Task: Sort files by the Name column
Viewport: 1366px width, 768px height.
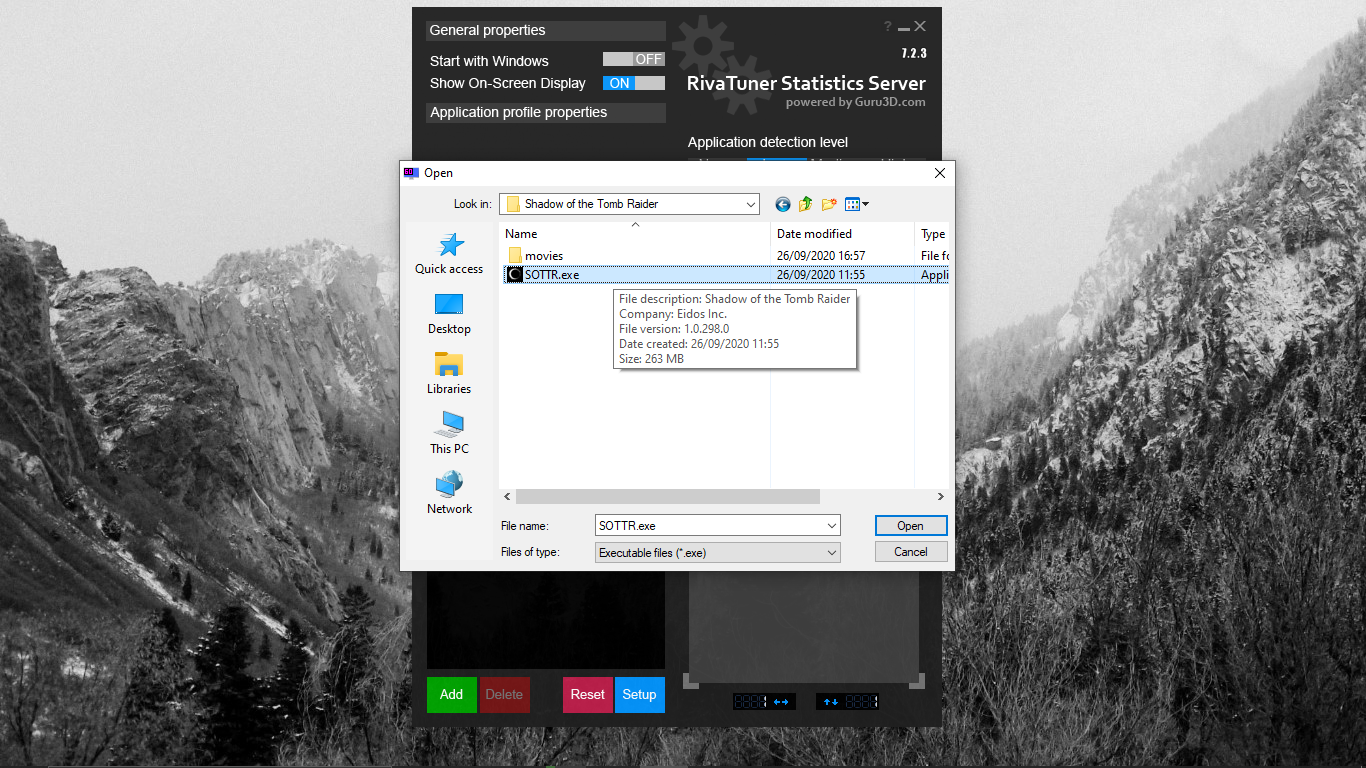Action: [520, 233]
